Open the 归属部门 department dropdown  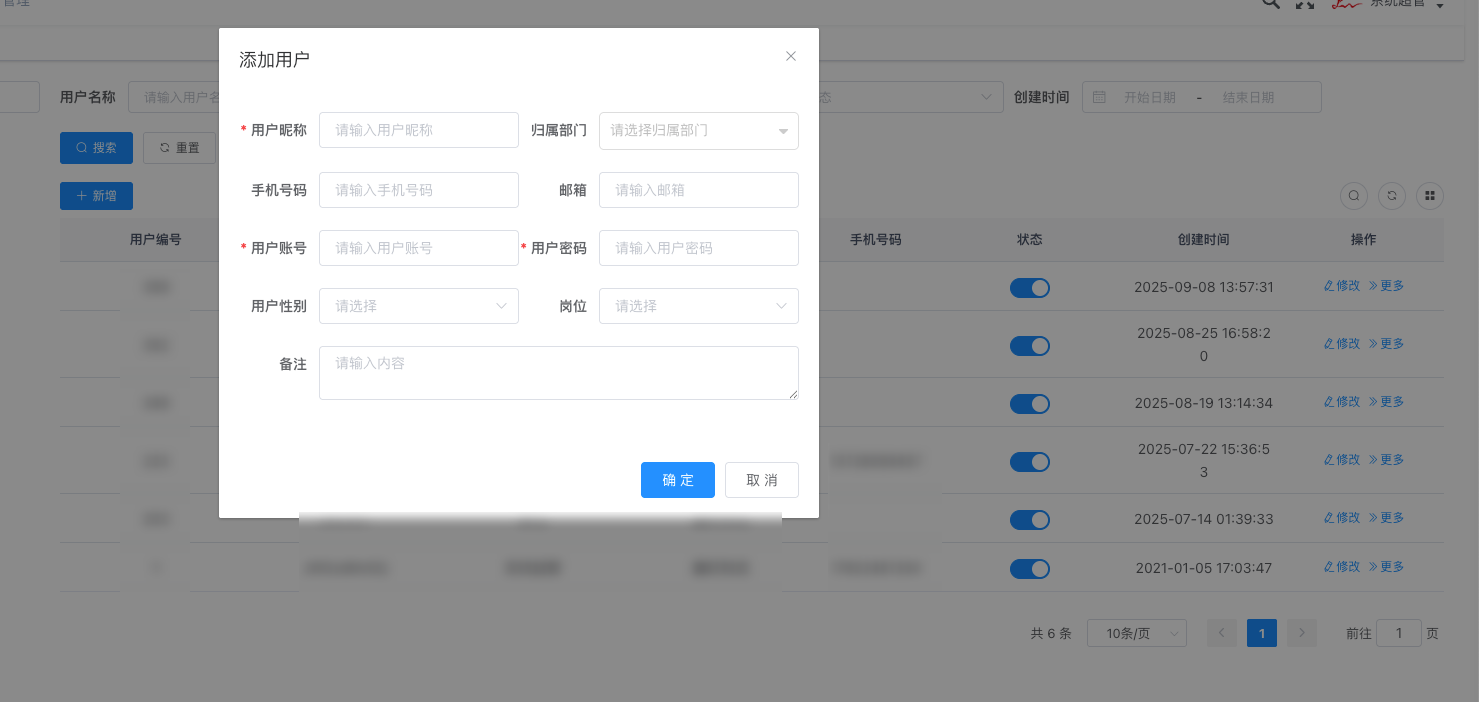click(698, 131)
